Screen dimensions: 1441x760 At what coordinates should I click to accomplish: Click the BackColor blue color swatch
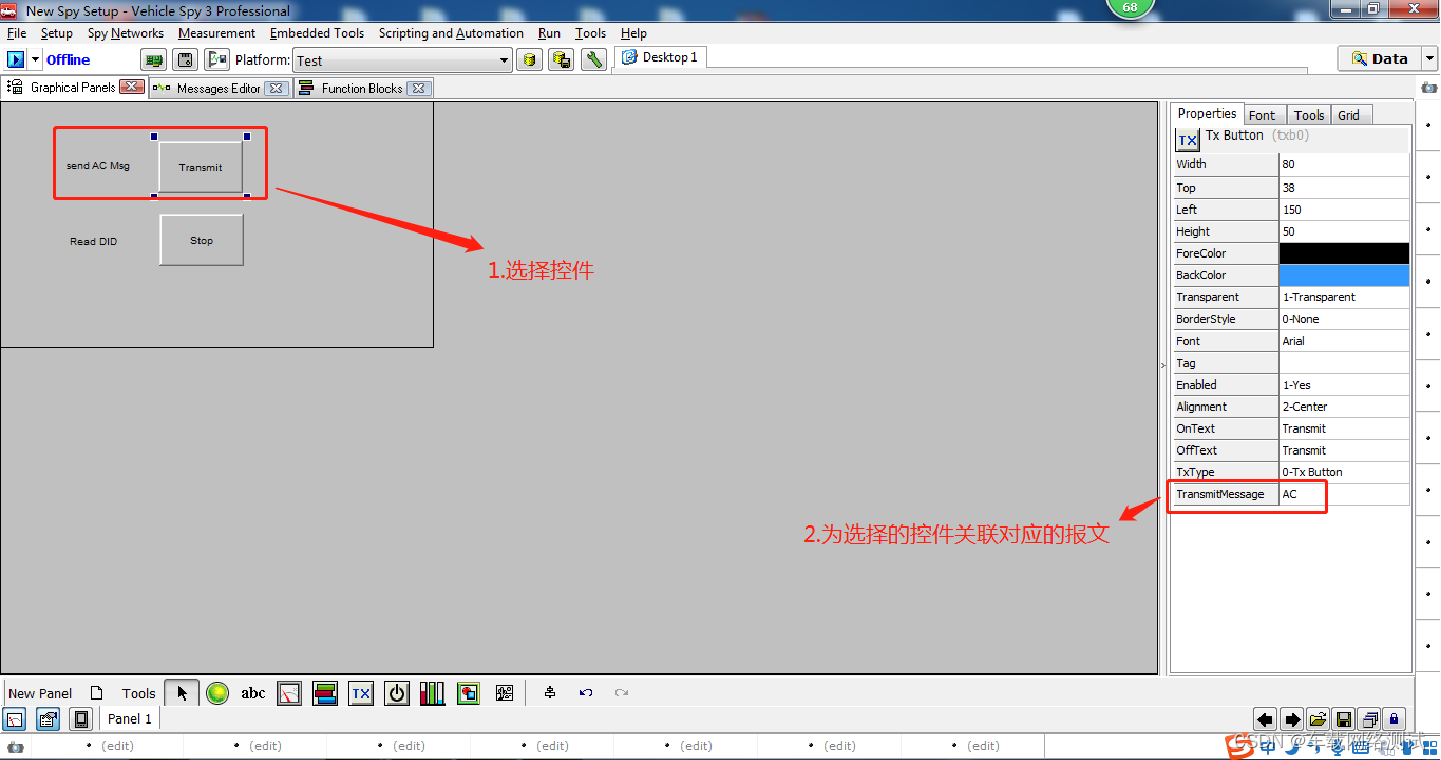coord(1344,275)
